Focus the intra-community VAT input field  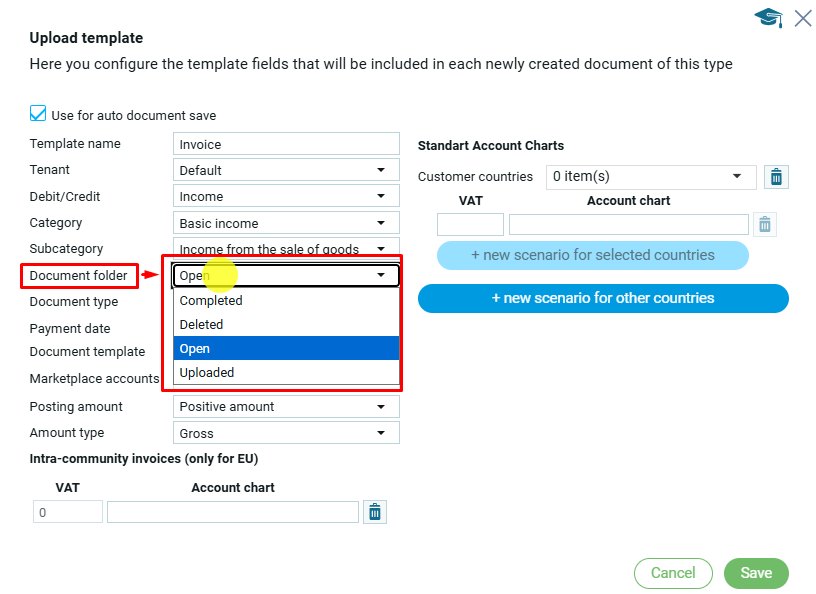pos(68,512)
